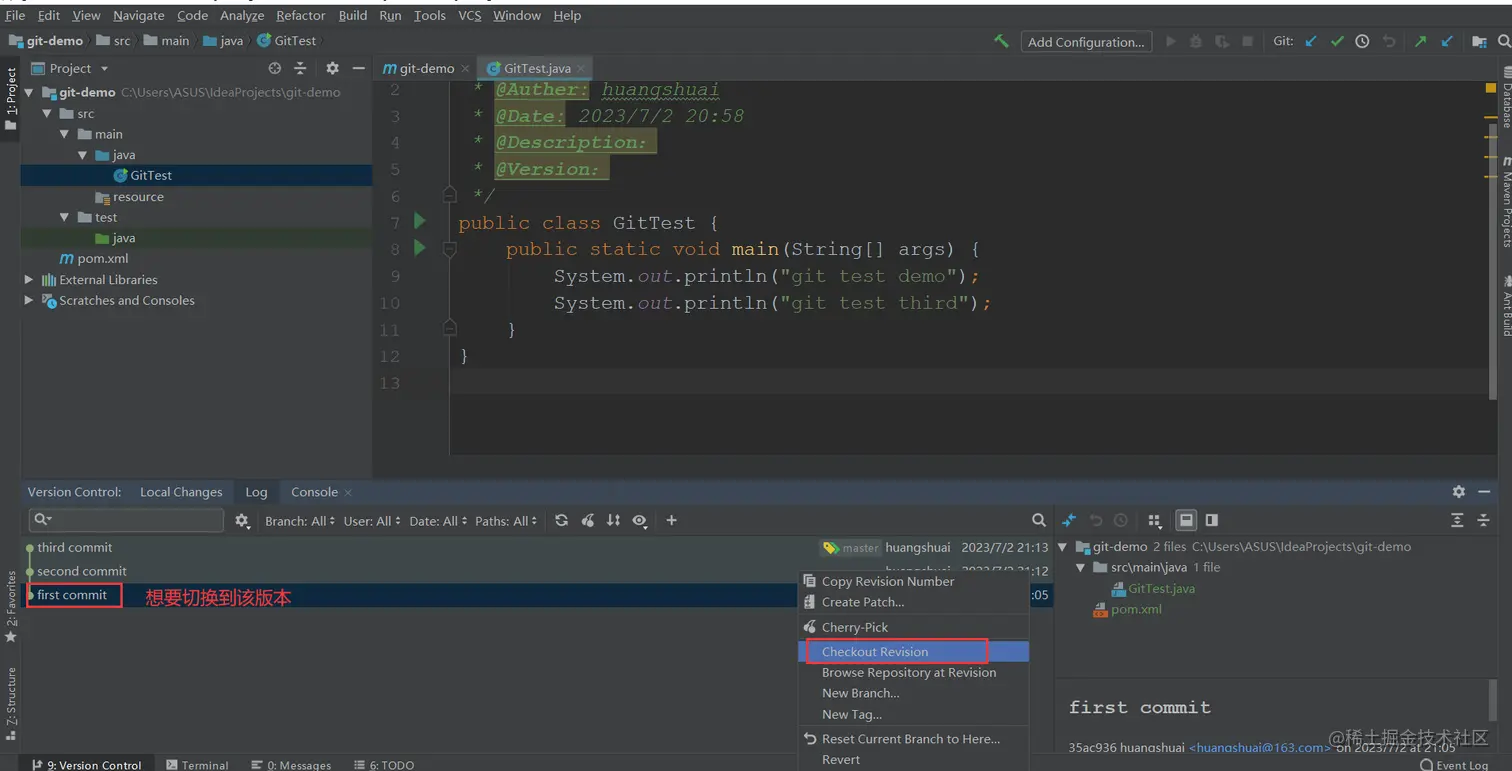The height and width of the screenshot is (771, 1512).
Task: Open Group By icon in changes pane
Action: point(1154,520)
